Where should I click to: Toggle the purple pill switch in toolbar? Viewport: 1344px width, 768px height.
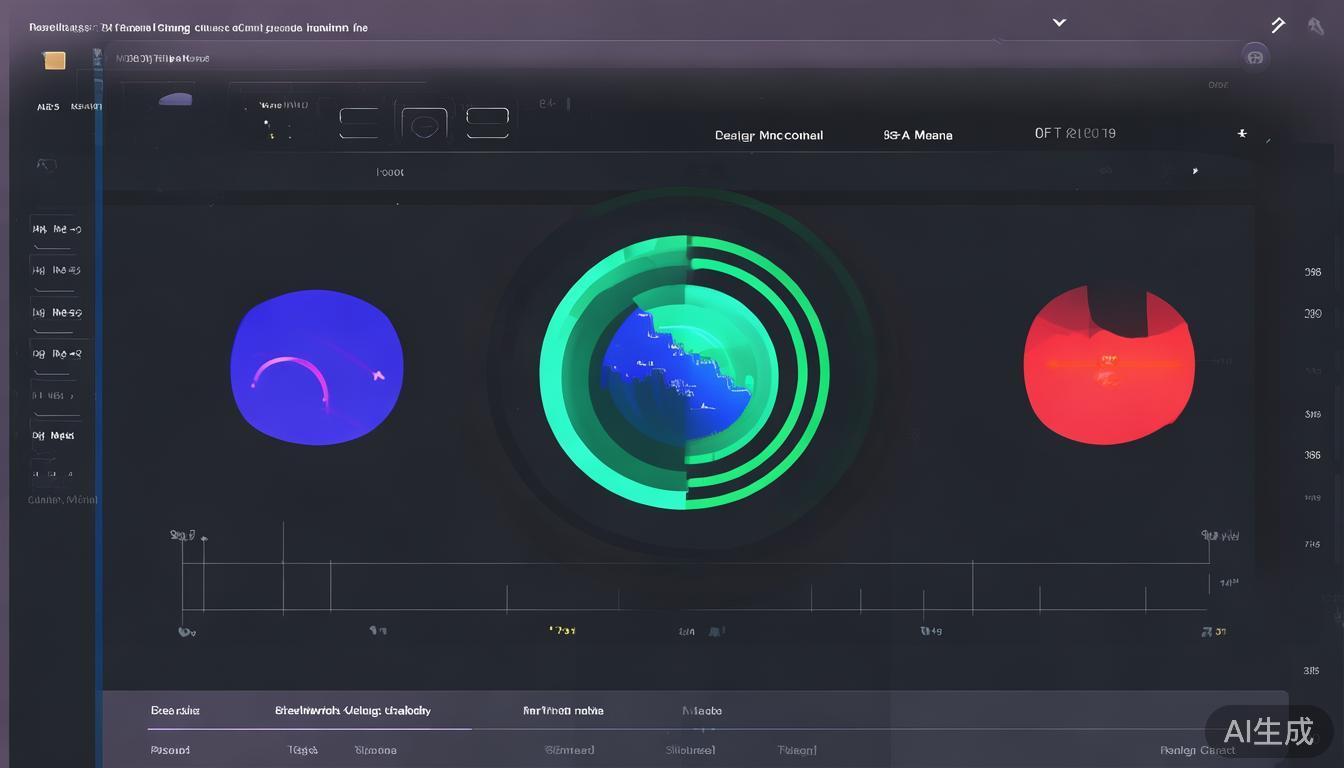[x=176, y=99]
